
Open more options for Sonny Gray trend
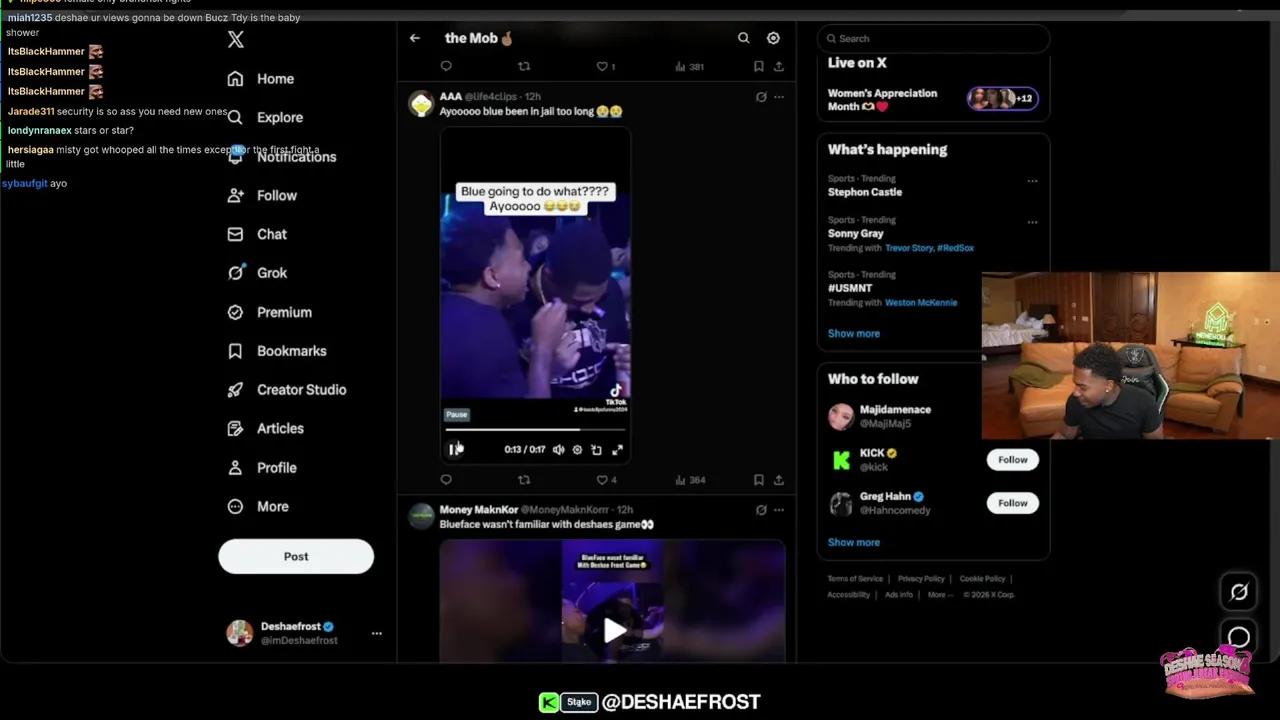pyautogui.click(x=1032, y=222)
